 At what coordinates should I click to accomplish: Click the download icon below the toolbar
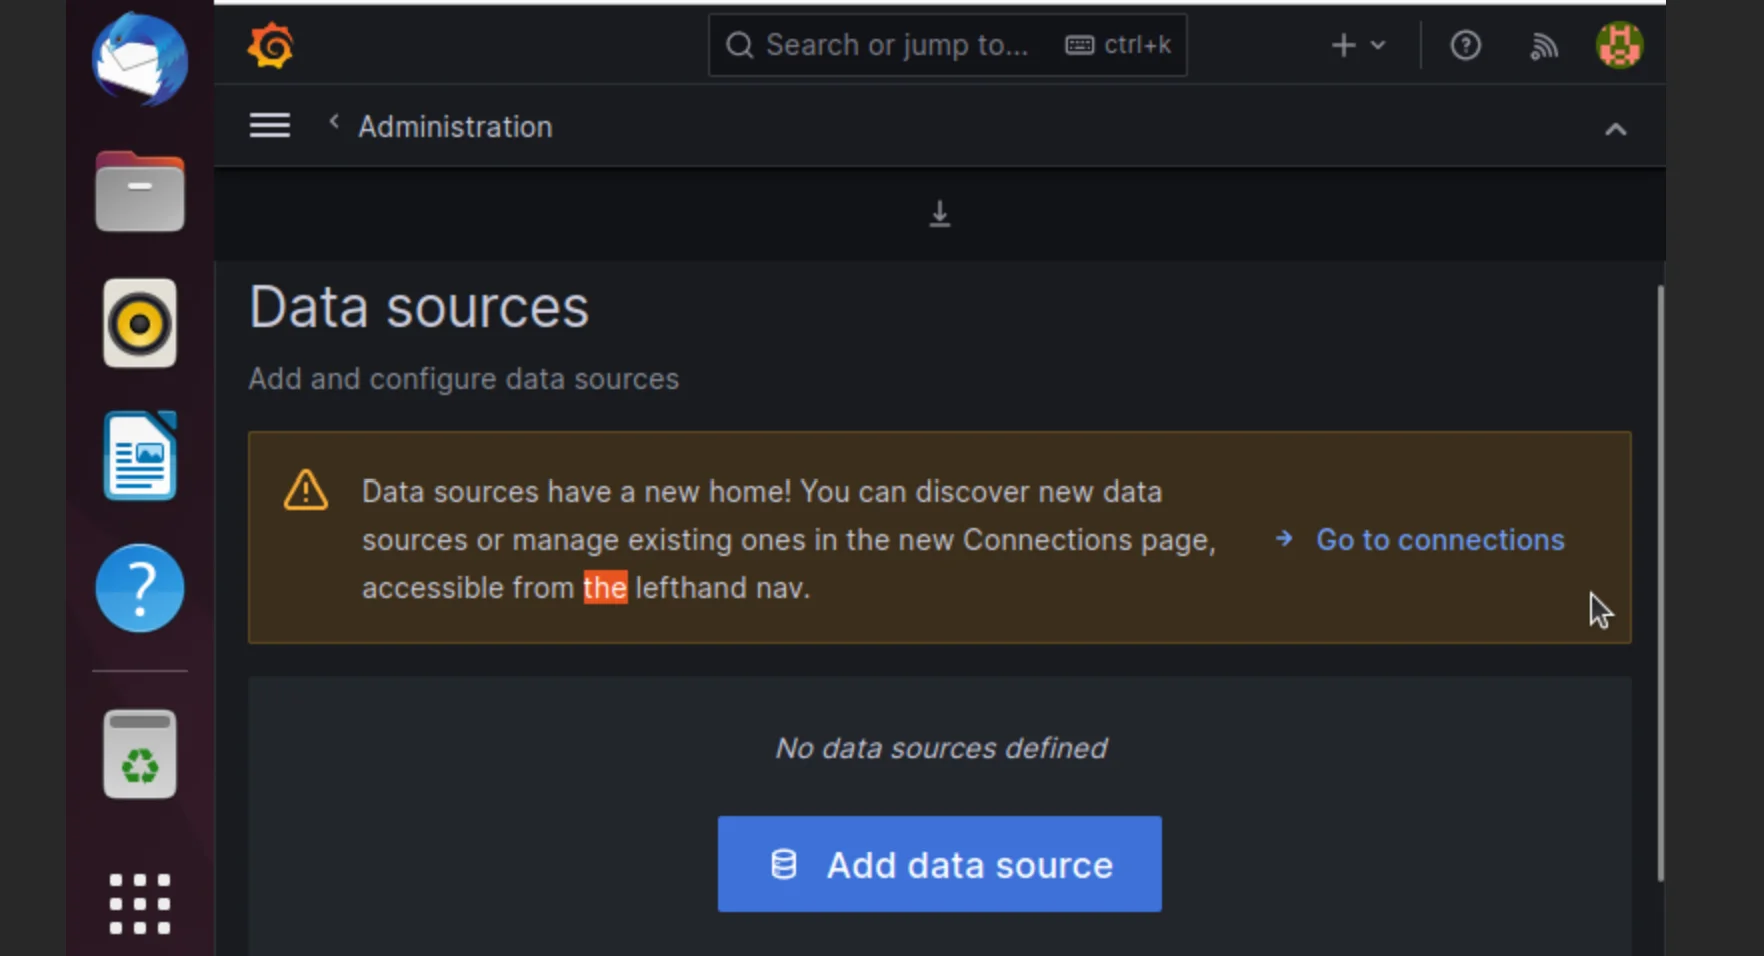(938, 214)
